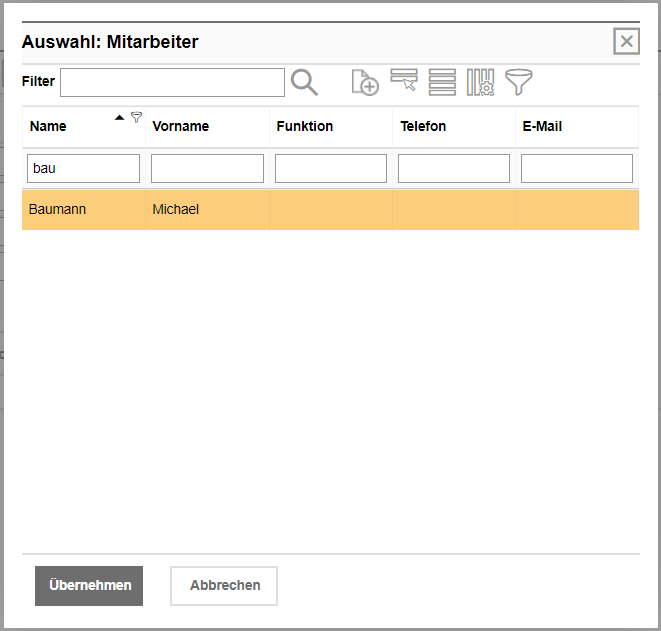
Task: Focus the Funktion column filter field
Action: coord(330,168)
